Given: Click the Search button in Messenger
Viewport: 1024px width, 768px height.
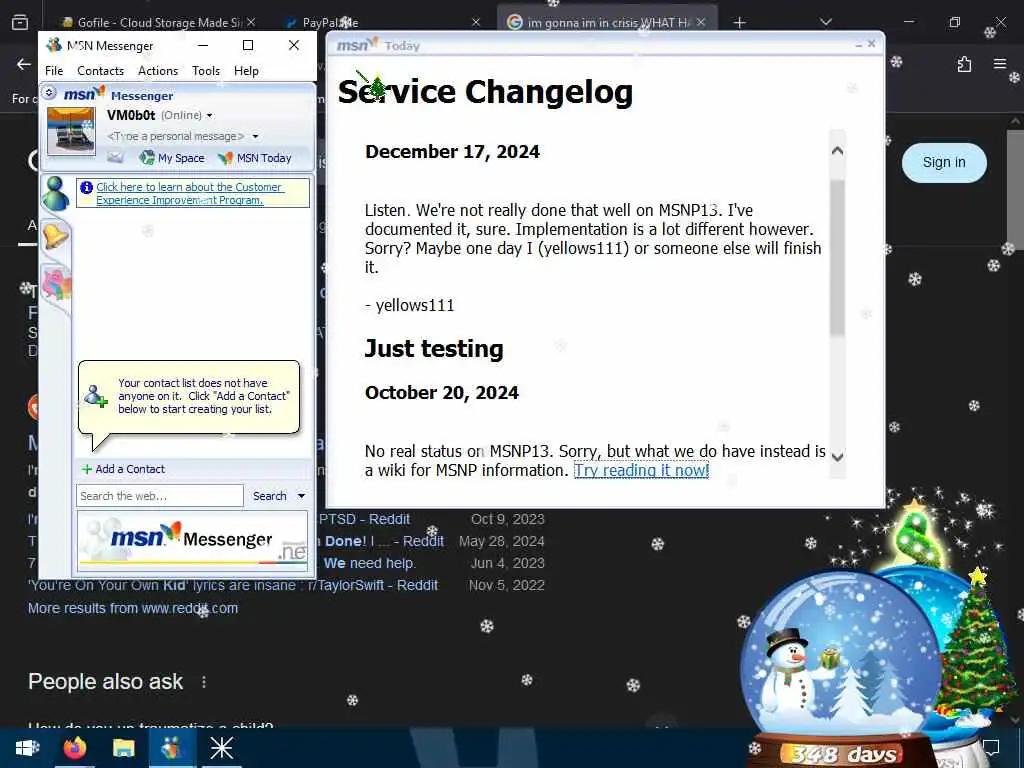Looking at the screenshot, I should click(x=270, y=496).
